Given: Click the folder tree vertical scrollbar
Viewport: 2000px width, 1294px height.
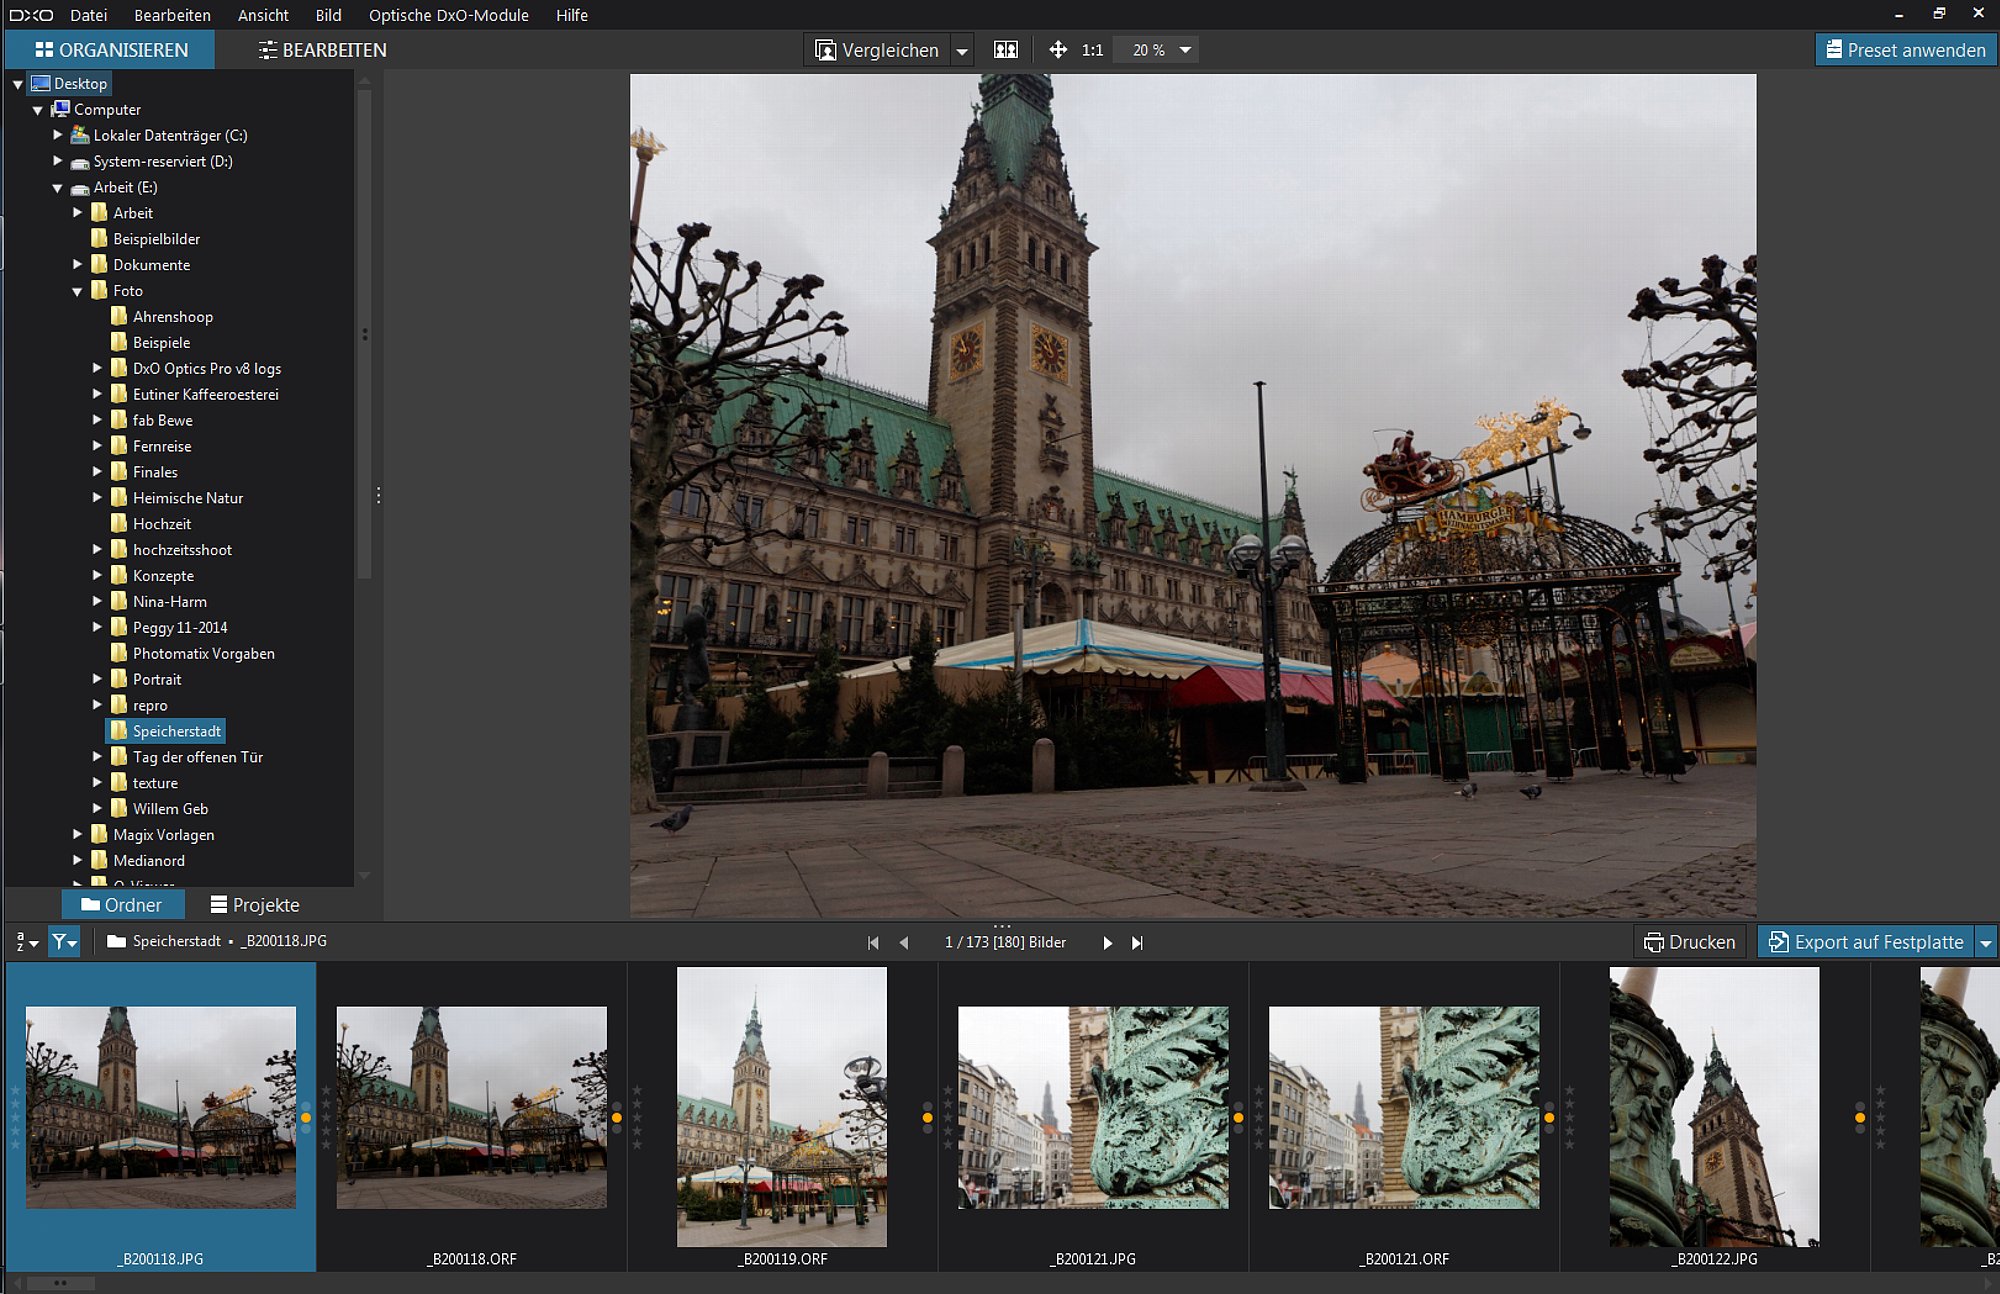Looking at the screenshot, I should [364, 335].
